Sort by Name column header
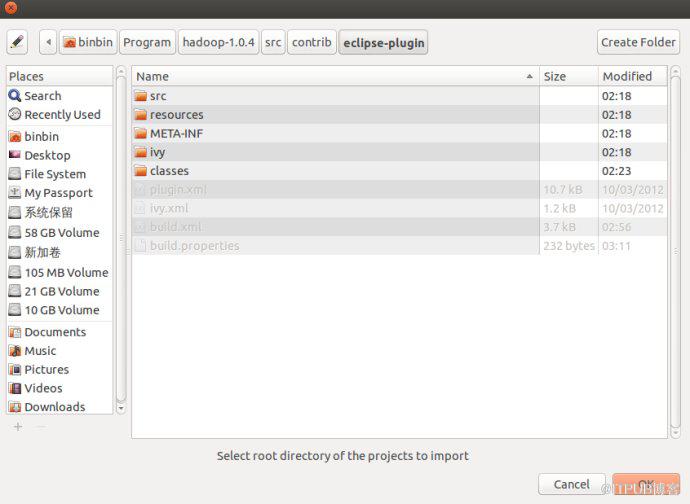The width and height of the screenshot is (690, 504). tap(336, 77)
